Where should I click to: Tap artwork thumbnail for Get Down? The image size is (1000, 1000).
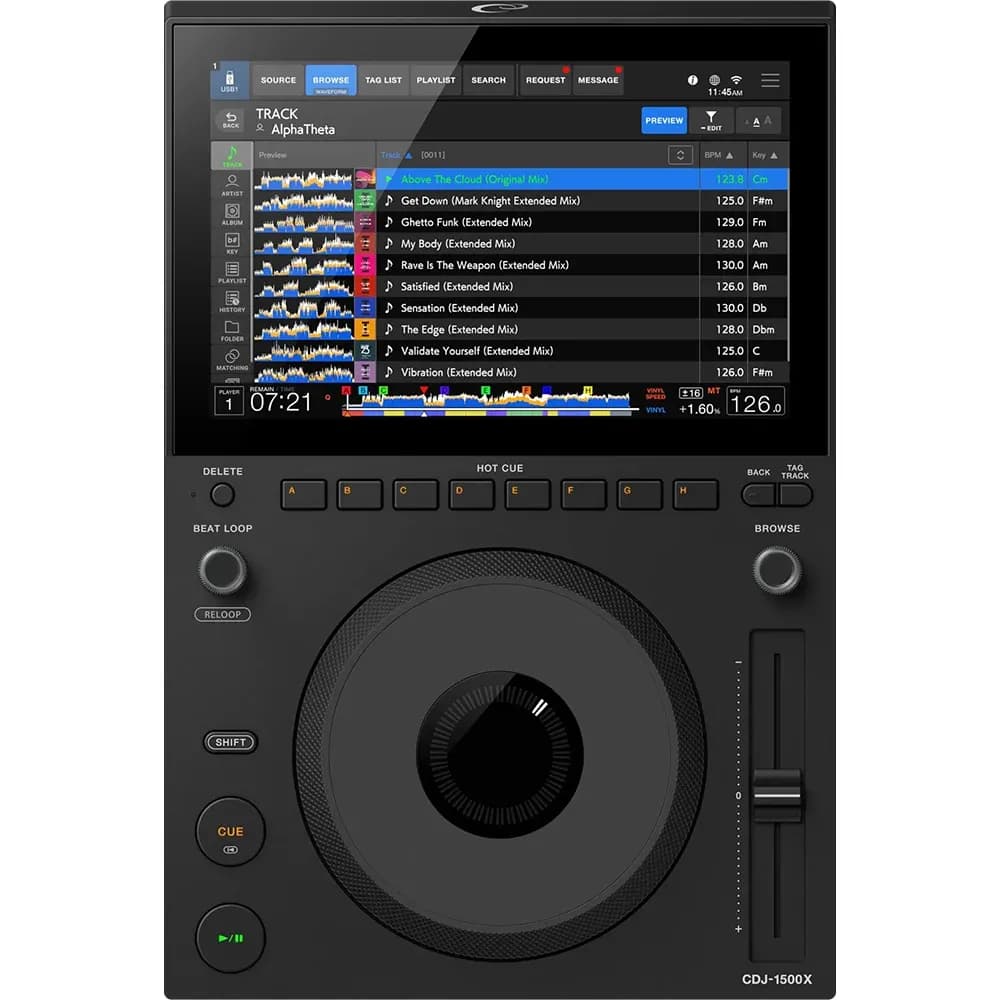pyautogui.click(x=365, y=201)
